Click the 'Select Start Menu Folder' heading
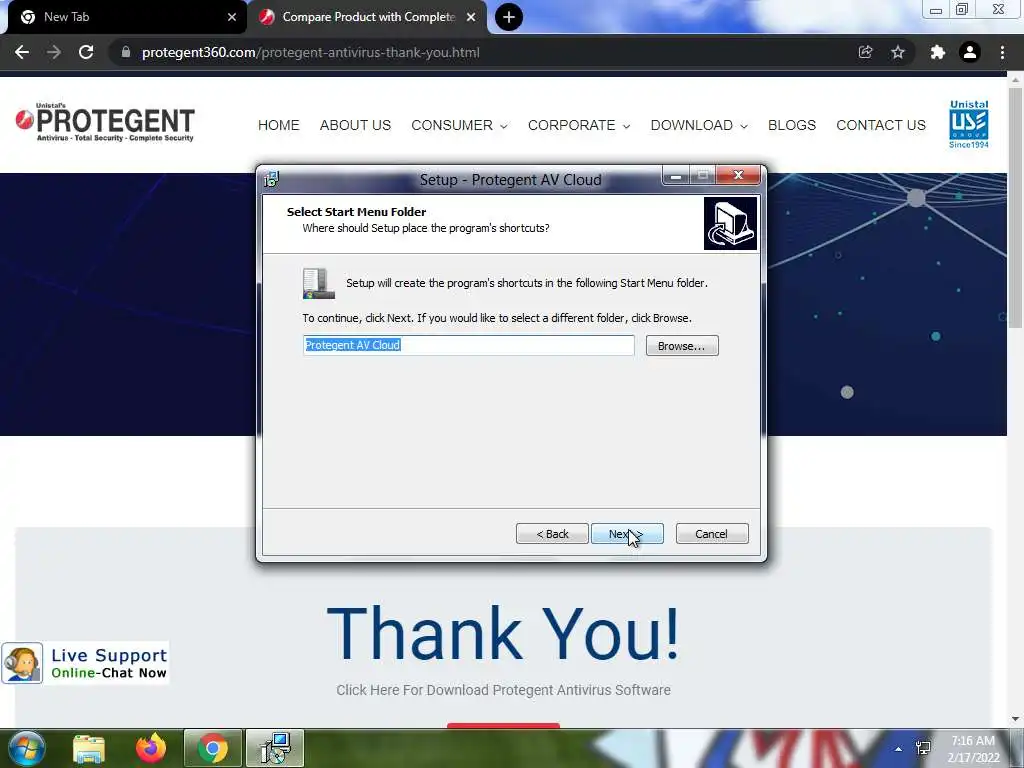The width and height of the screenshot is (1024, 768). point(357,212)
